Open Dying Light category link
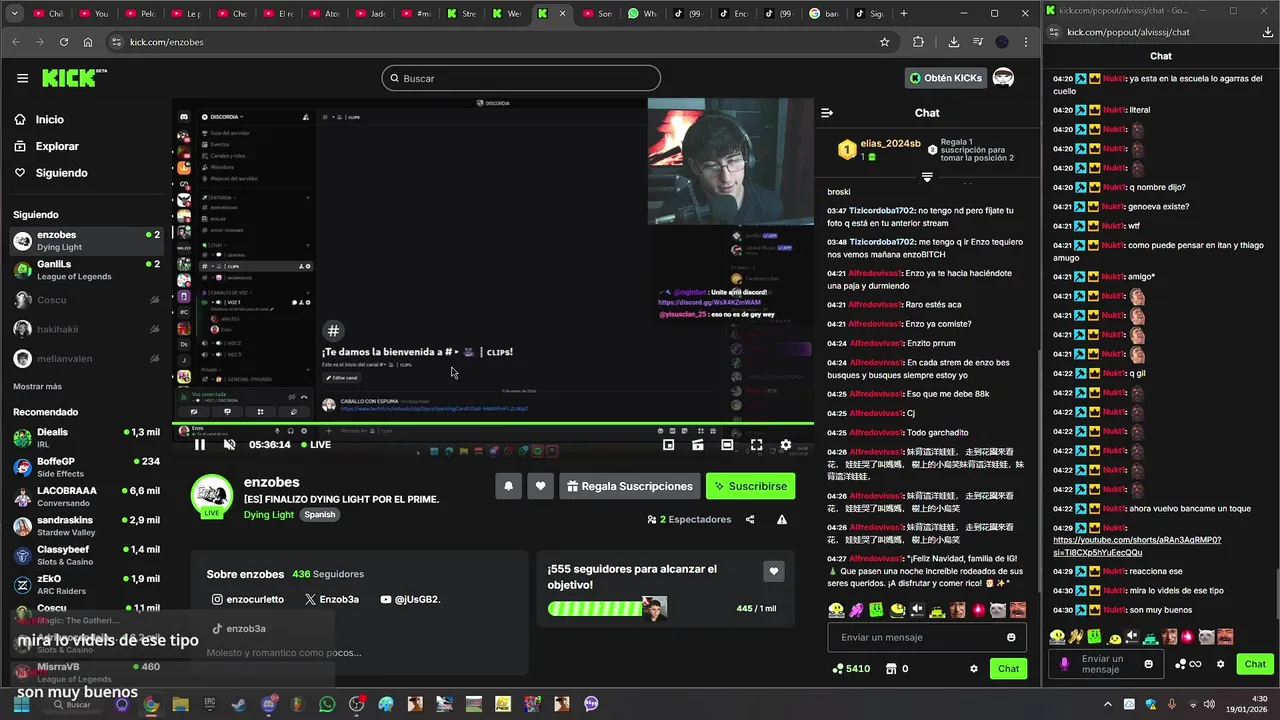1280x720 pixels. [269, 515]
